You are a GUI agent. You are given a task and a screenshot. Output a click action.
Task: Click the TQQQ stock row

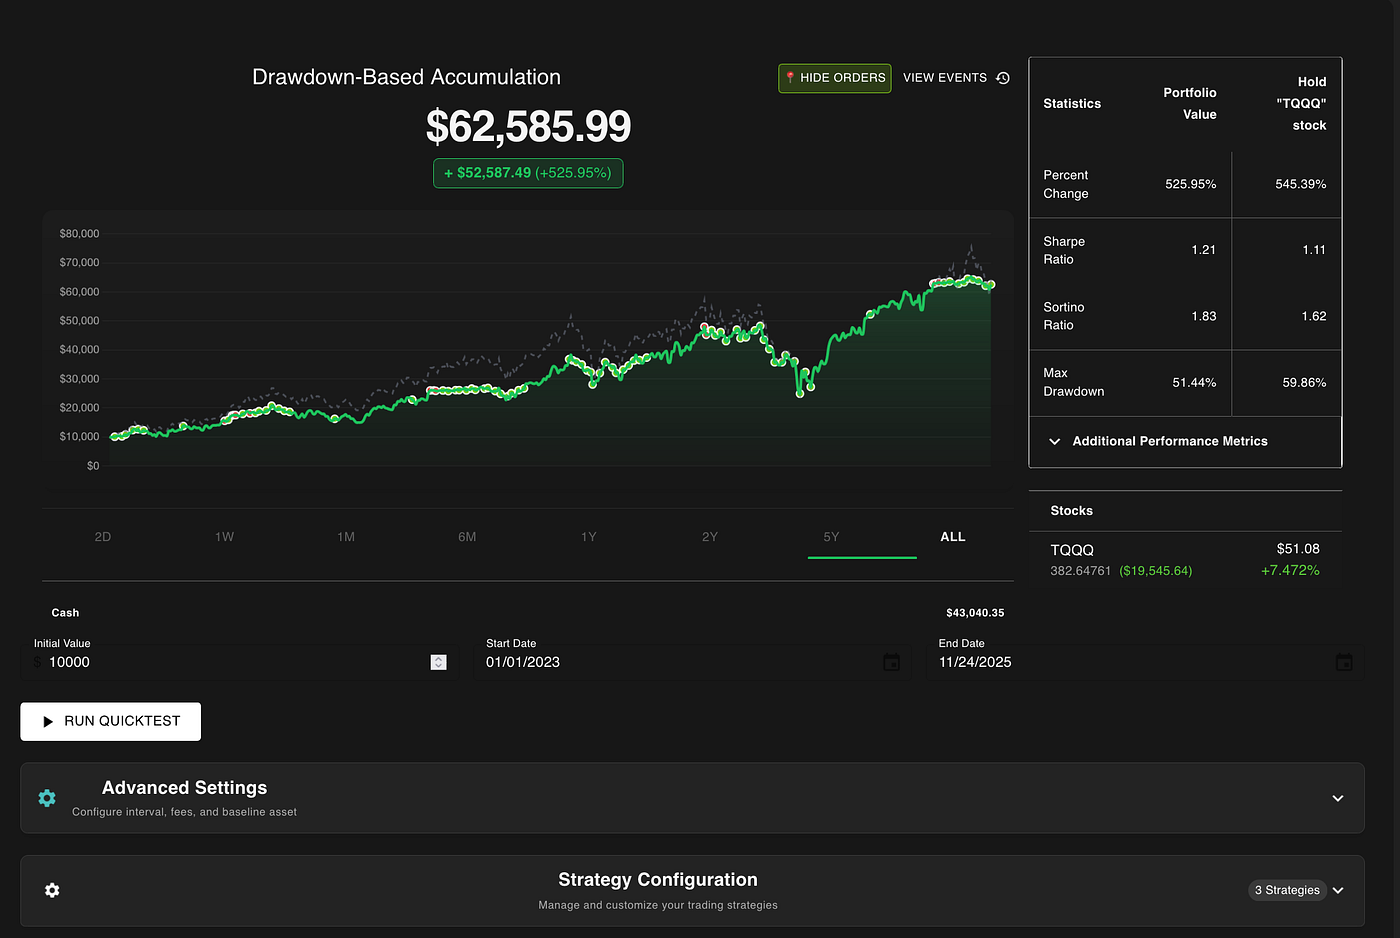tap(1185, 560)
